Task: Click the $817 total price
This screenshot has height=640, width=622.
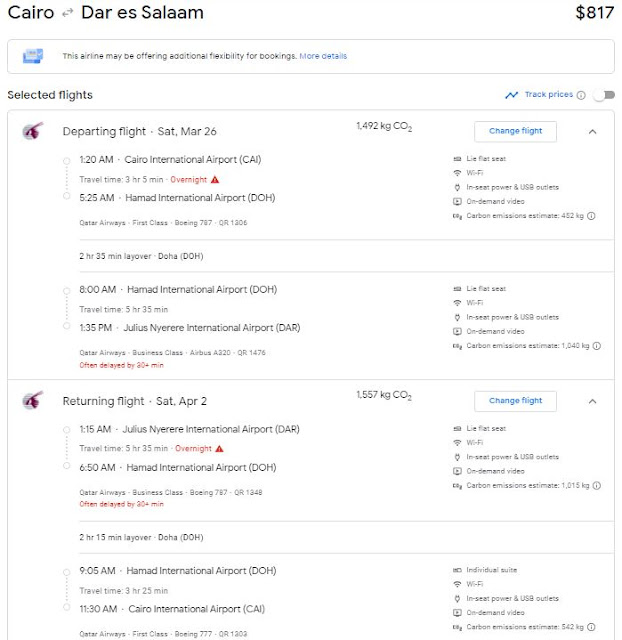Action: coord(594,14)
